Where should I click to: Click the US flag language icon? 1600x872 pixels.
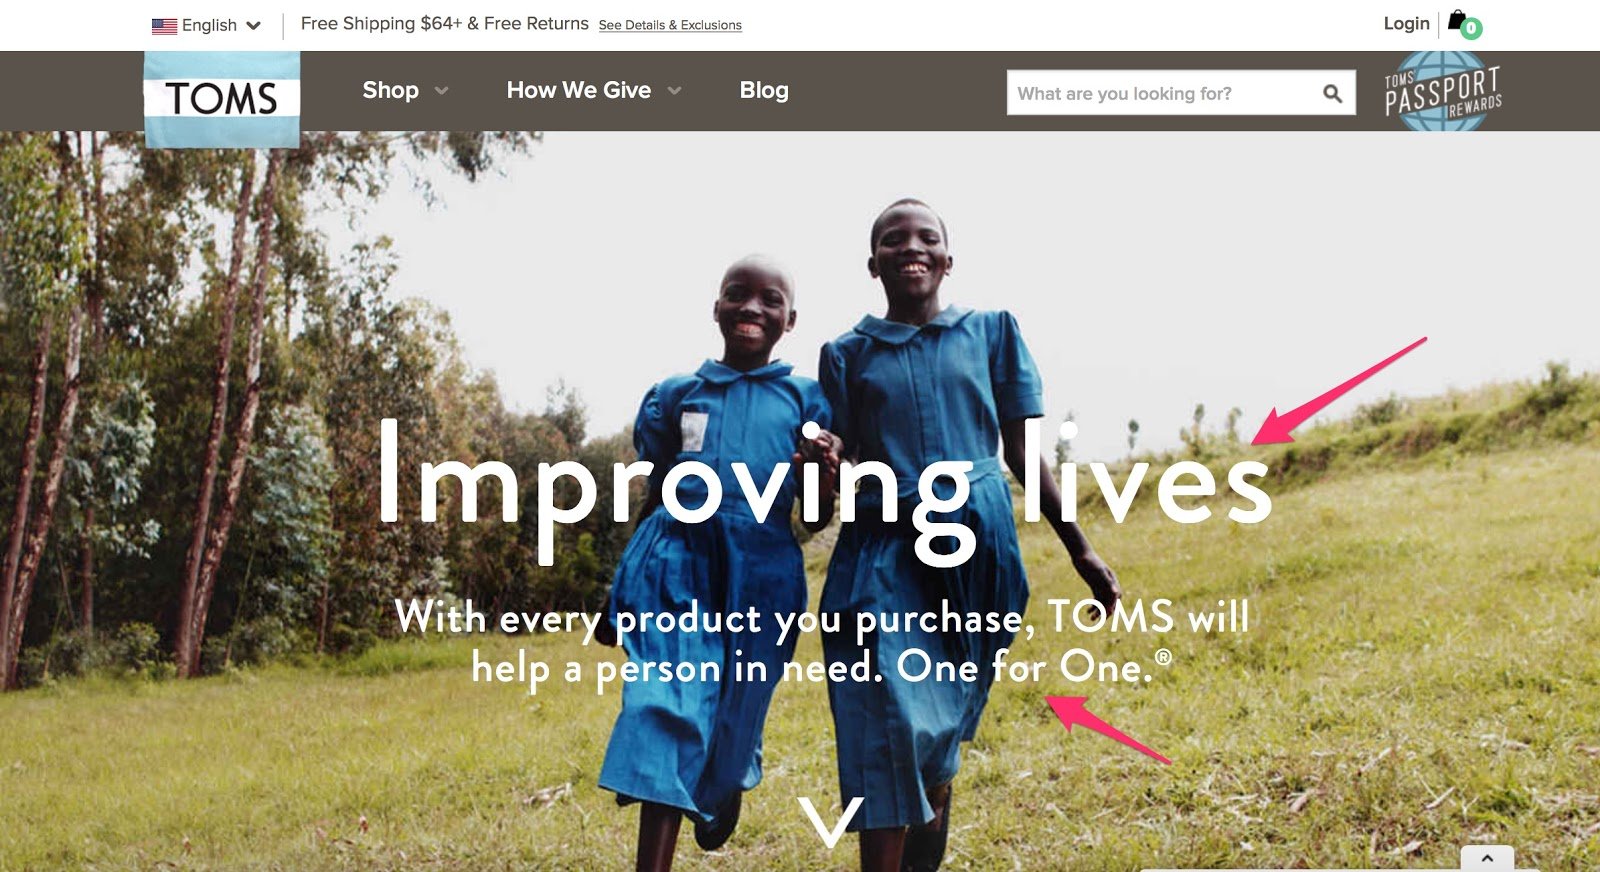(164, 26)
